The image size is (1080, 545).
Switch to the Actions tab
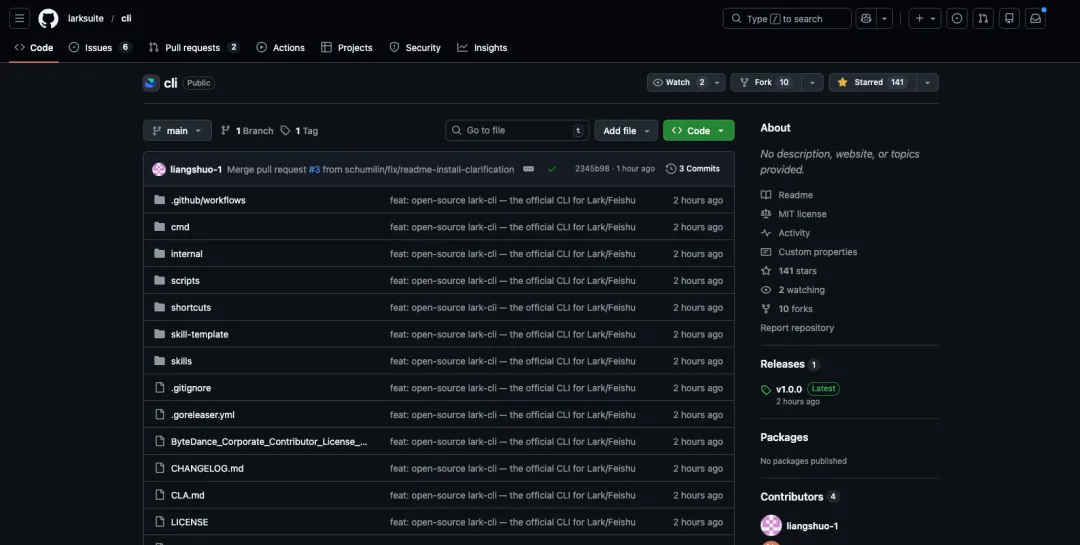coord(280,48)
